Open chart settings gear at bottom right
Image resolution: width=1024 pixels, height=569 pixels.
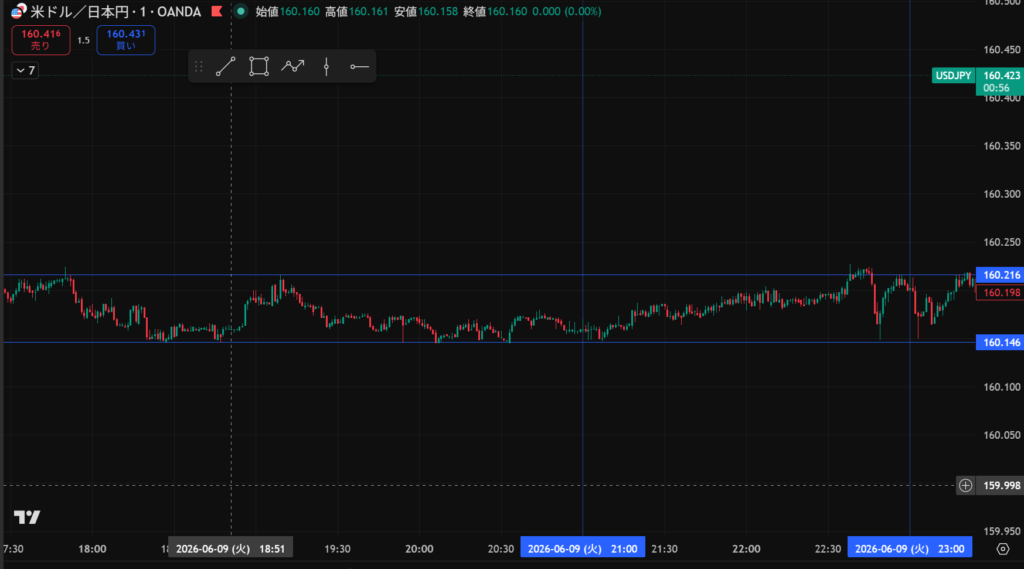1002,549
